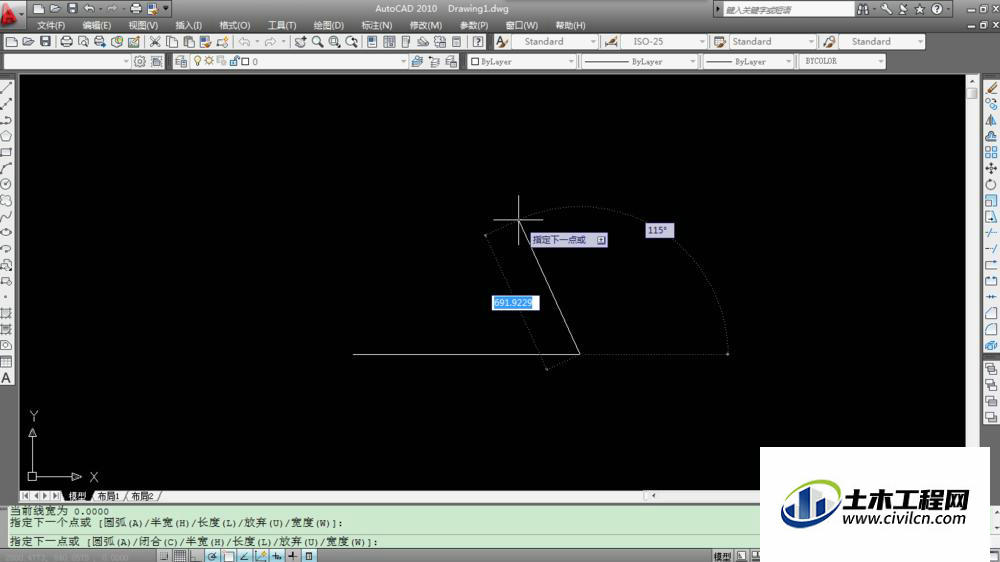
Task: Open the linetype ByLayer dropdown
Action: [x=693, y=61]
